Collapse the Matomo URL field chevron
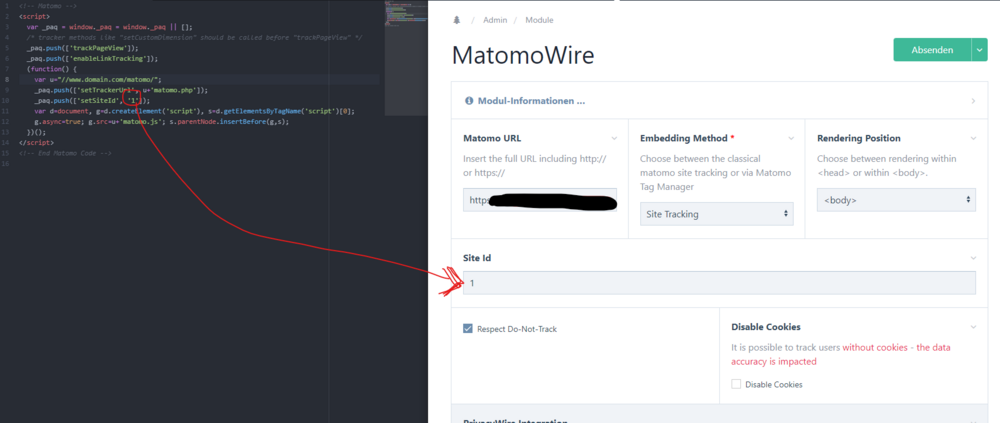 click(x=613, y=138)
